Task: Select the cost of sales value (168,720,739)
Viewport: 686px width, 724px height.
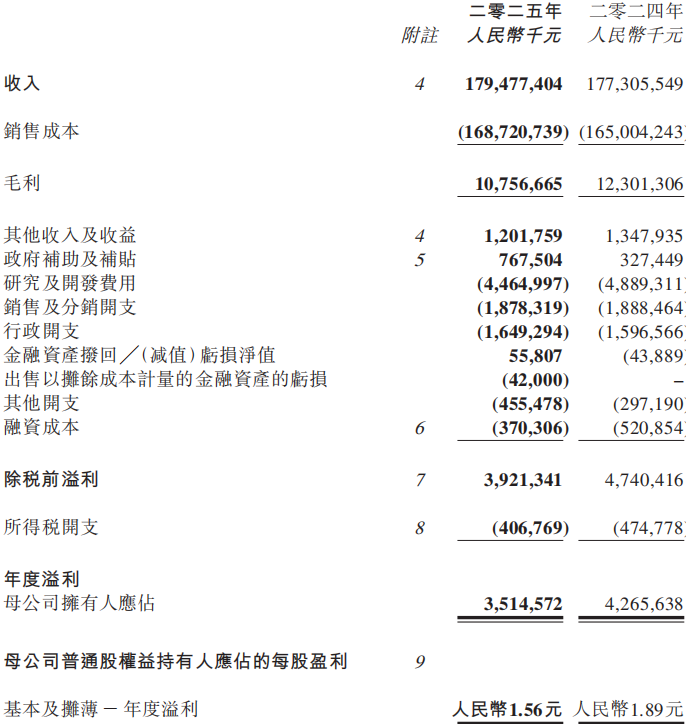Action: (x=514, y=132)
